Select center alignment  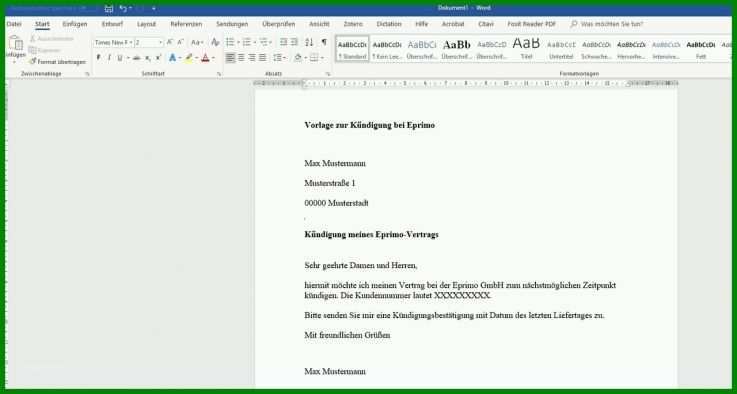(241, 58)
